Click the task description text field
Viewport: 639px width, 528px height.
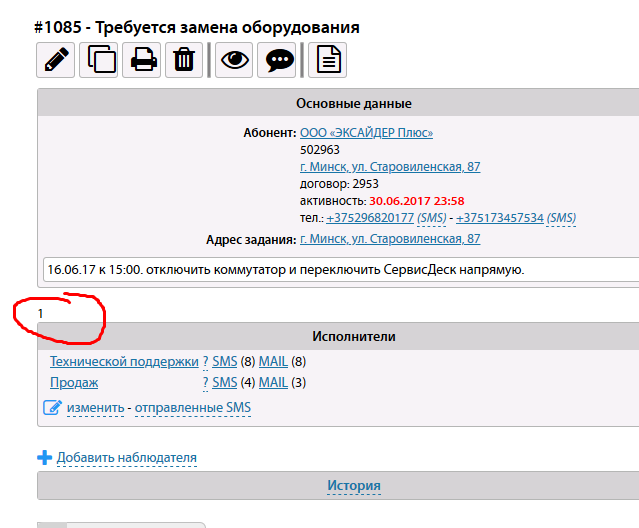click(x=341, y=269)
